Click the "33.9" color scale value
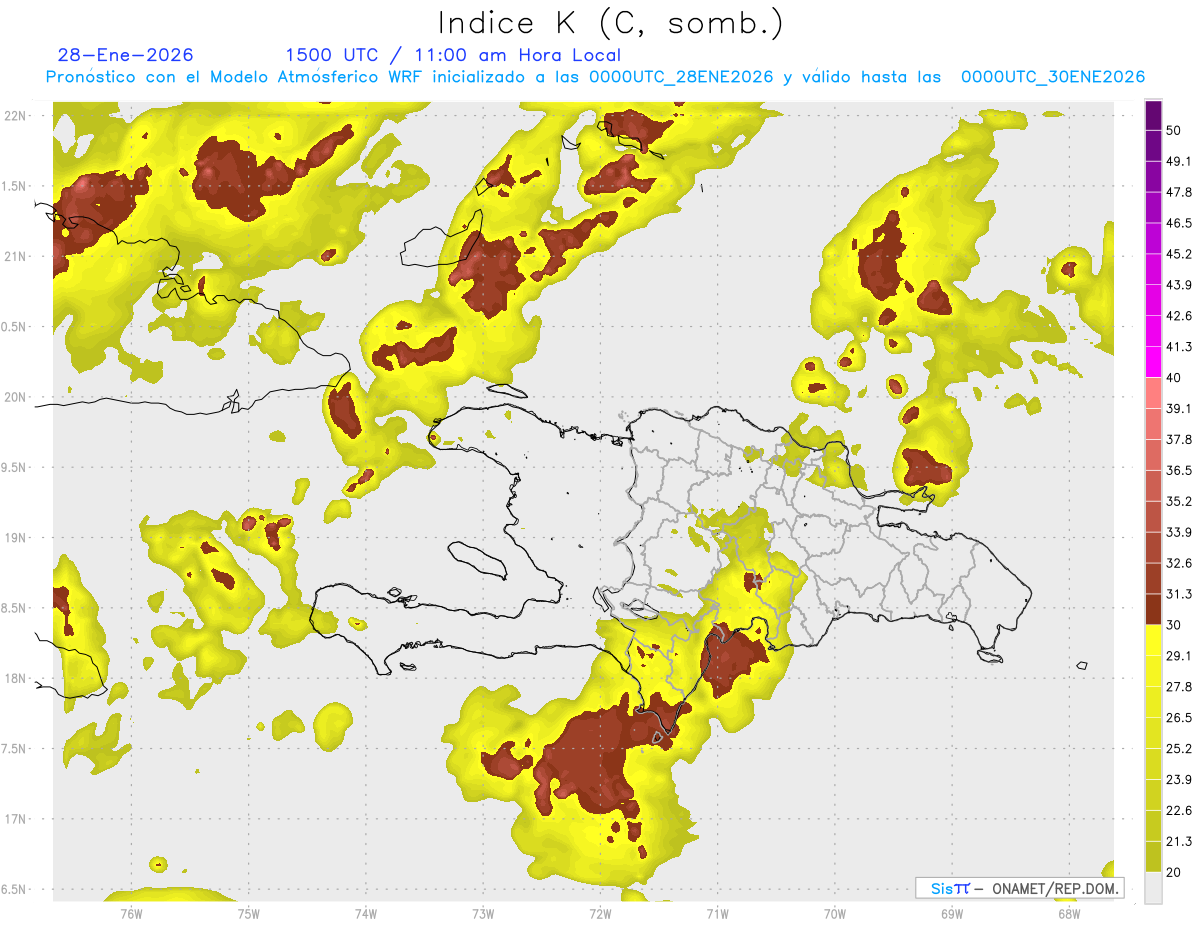 coord(1179,532)
